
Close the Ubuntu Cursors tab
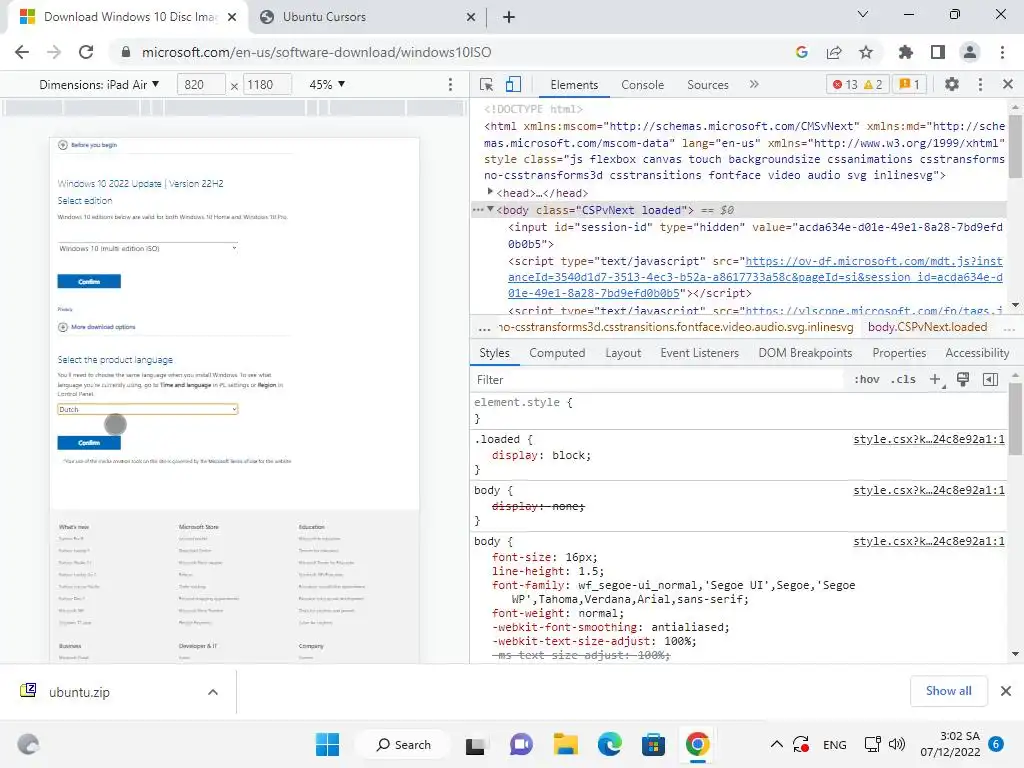click(x=471, y=18)
